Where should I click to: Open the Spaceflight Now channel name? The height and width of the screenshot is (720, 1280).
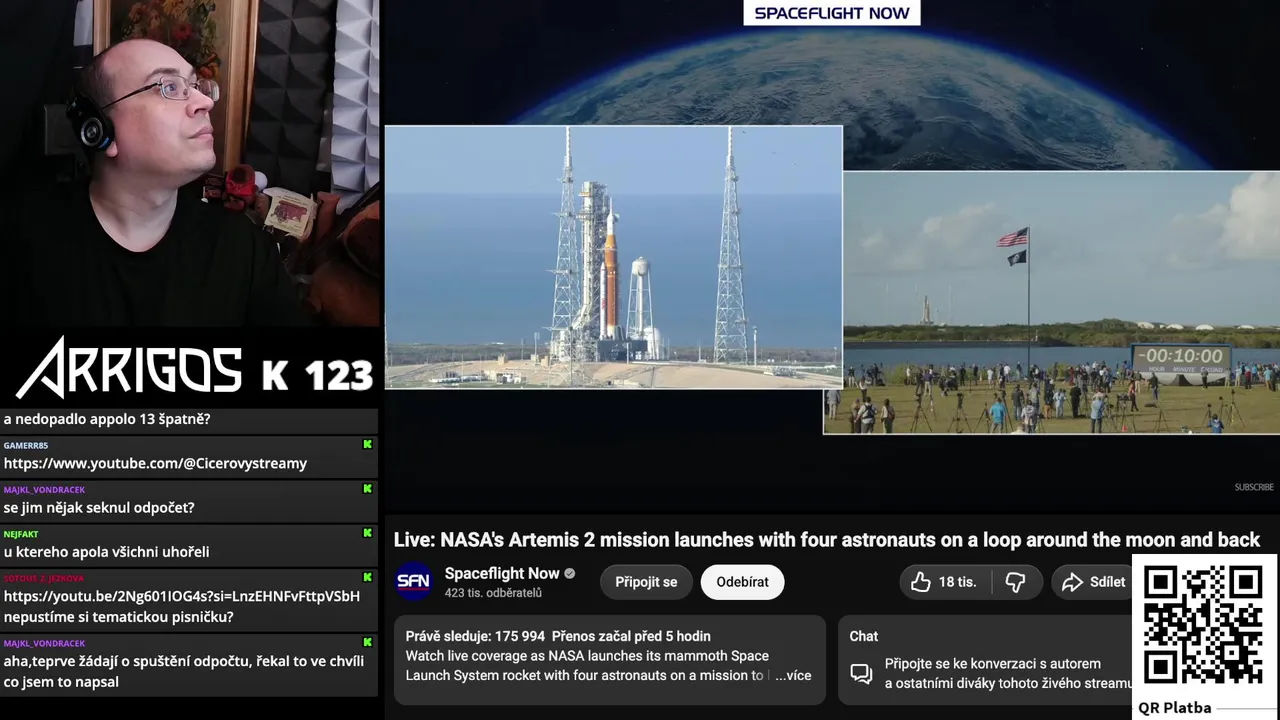[502, 573]
